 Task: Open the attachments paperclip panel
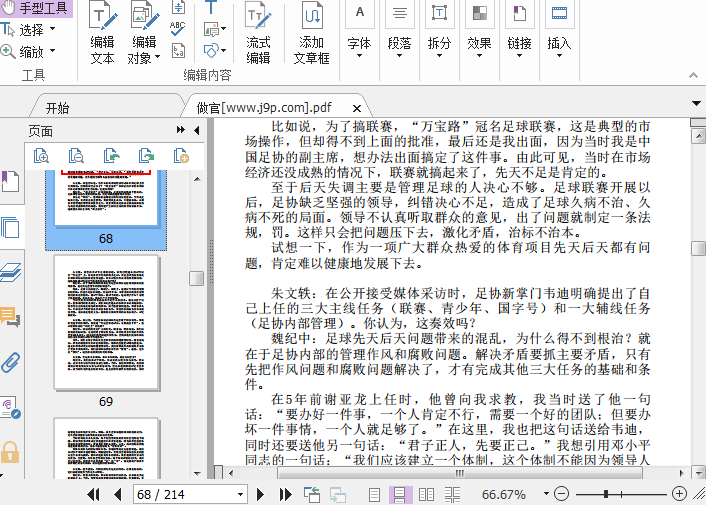[x=10, y=362]
